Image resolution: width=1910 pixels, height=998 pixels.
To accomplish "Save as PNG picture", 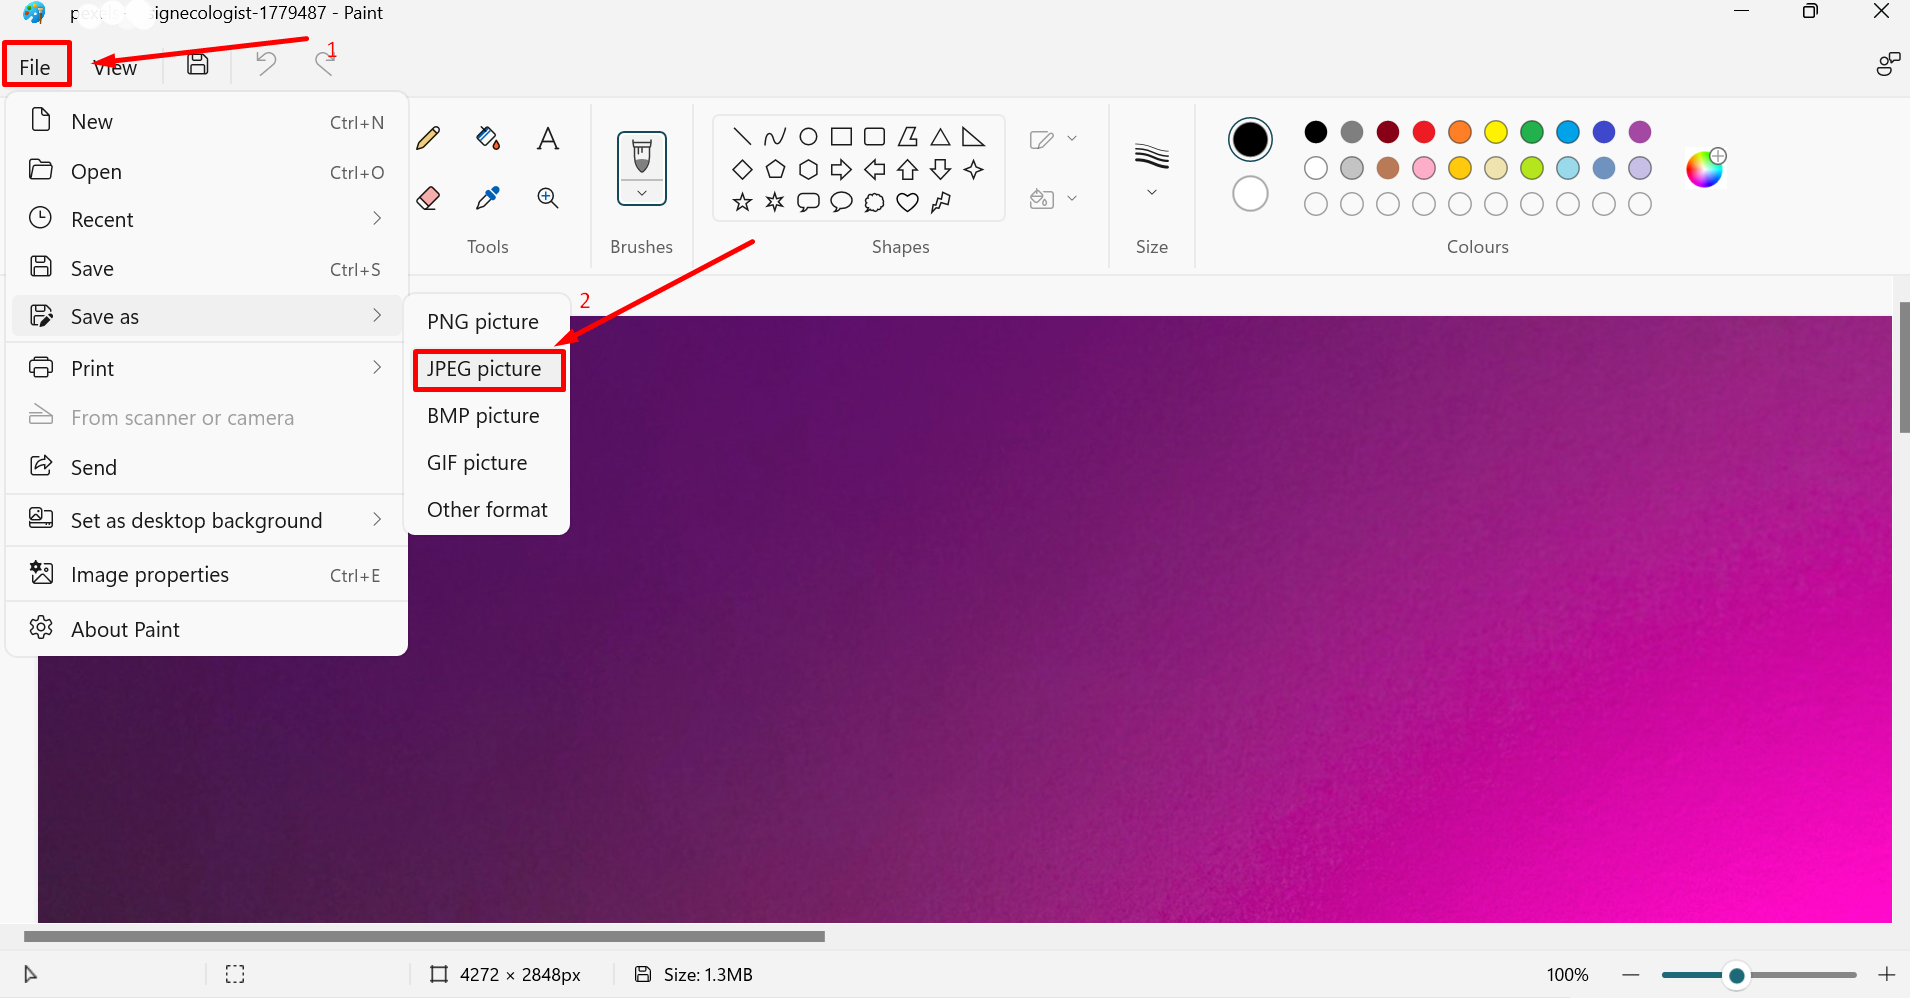I will tap(488, 321).
